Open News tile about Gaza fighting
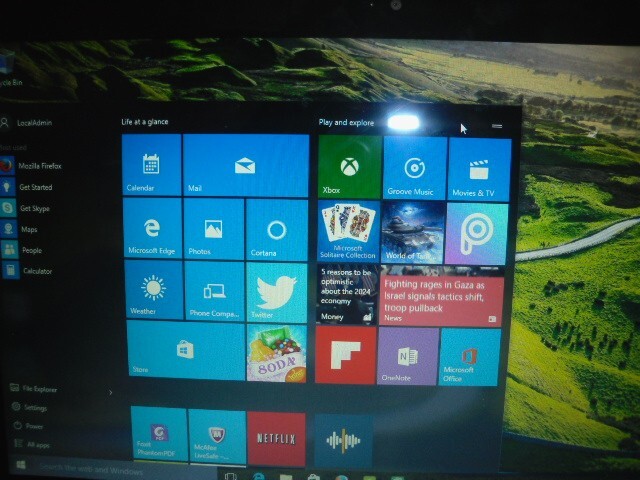This screenshot has width=640, height=480. pos(441,296)
